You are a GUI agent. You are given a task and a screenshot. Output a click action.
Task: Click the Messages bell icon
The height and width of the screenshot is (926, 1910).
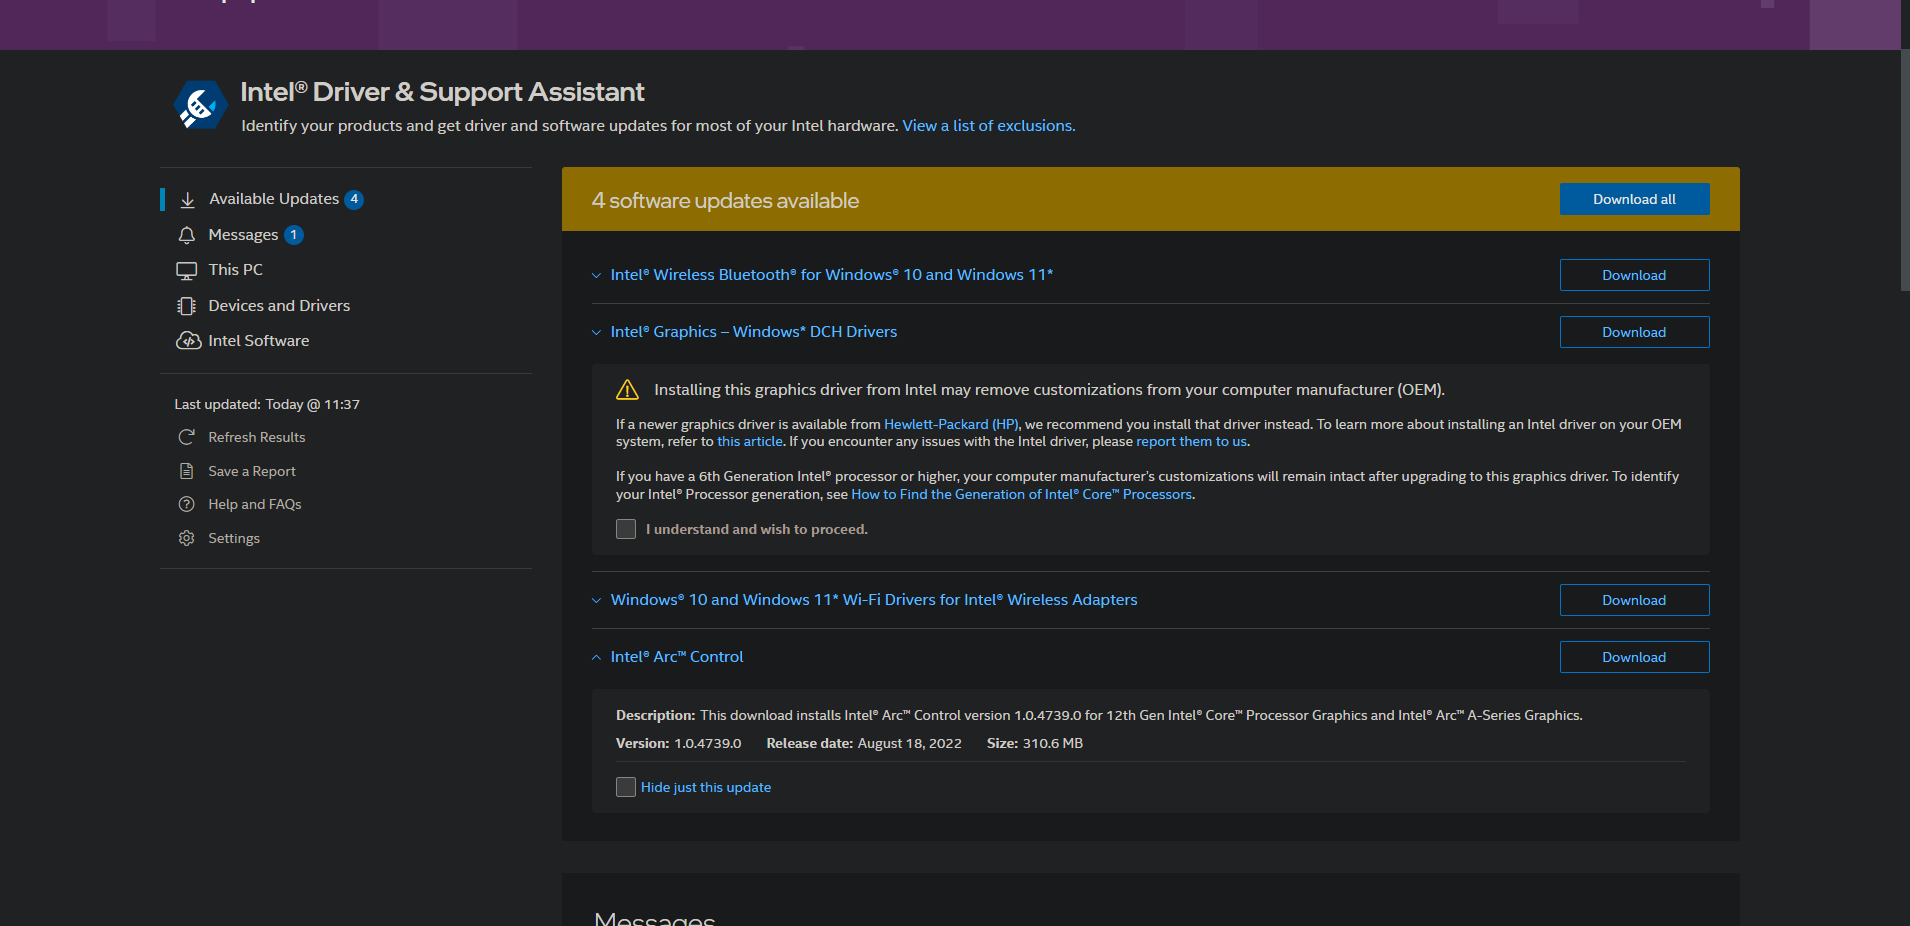tap(187, 235)
